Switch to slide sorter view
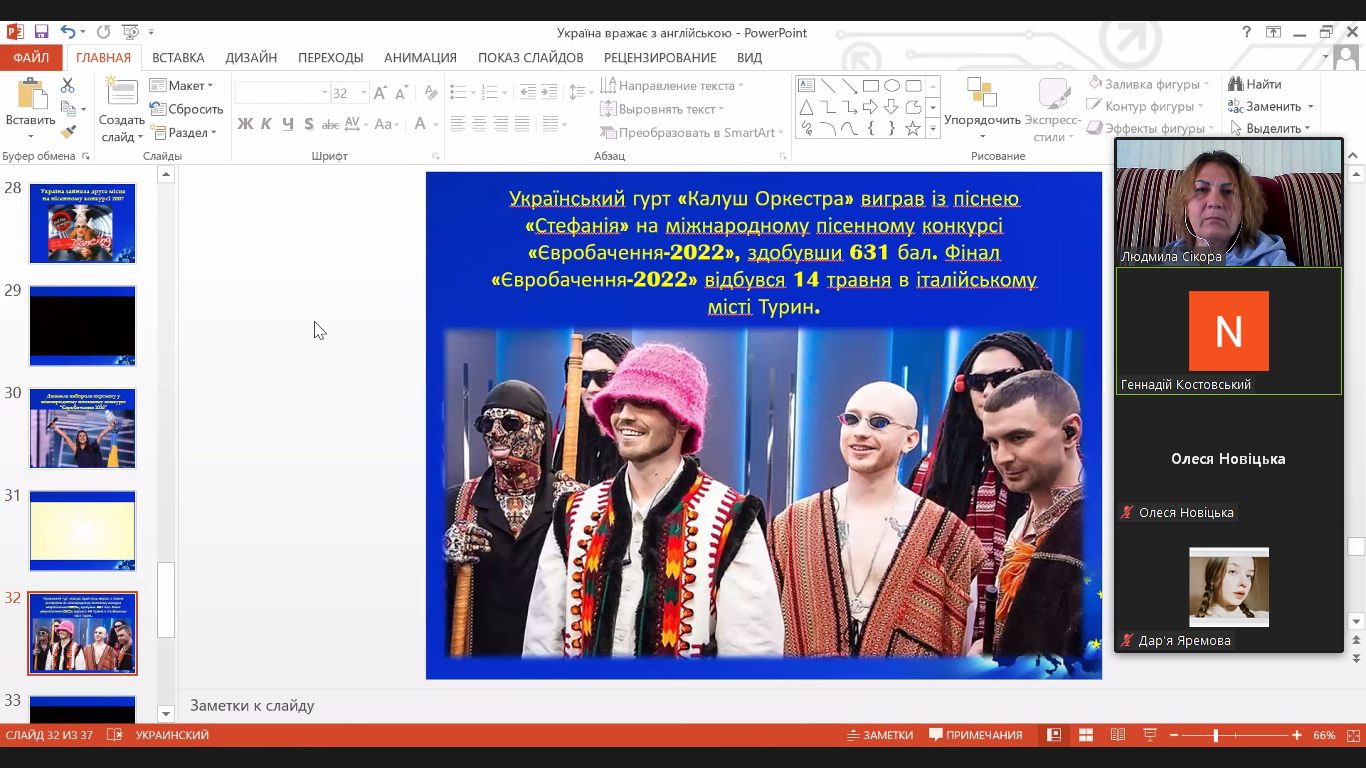The image size is (1366, 768). tap(1086, 735)
